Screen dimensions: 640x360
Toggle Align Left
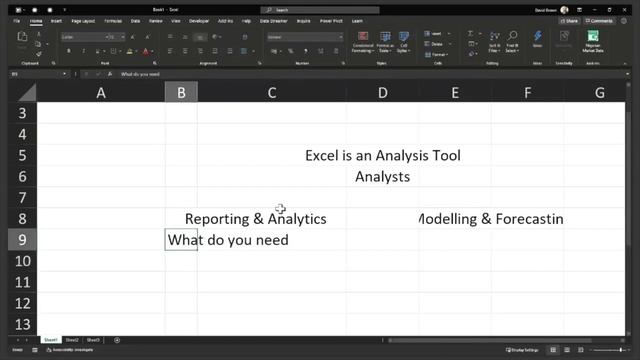pyautogui.click(x=170, y=51)
